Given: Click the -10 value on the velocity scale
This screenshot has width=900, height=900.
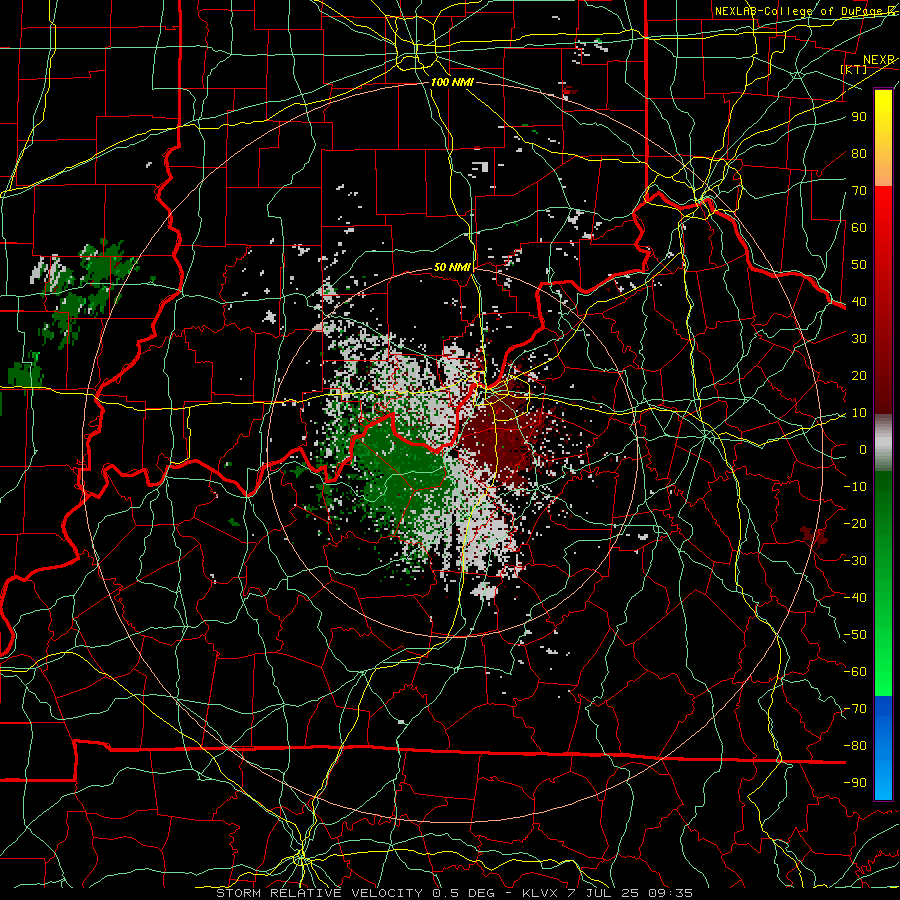Looking at the screenshot, I should pyautogui.click(x=855, y=487).
